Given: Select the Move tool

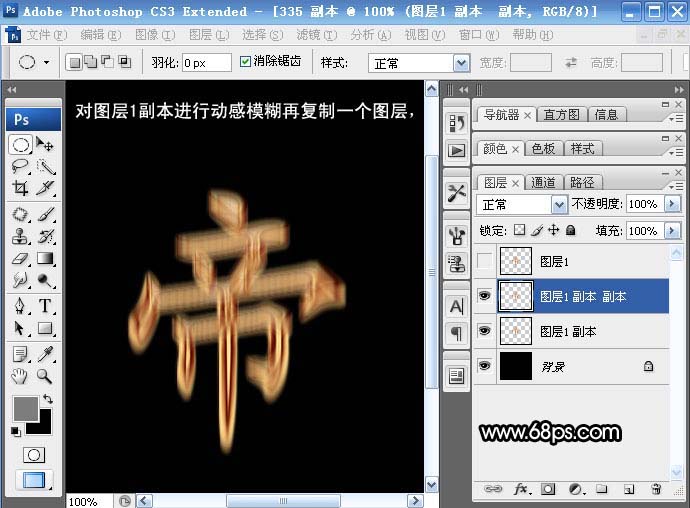Looking at the screenshot, I should click(x=45, y=144).
